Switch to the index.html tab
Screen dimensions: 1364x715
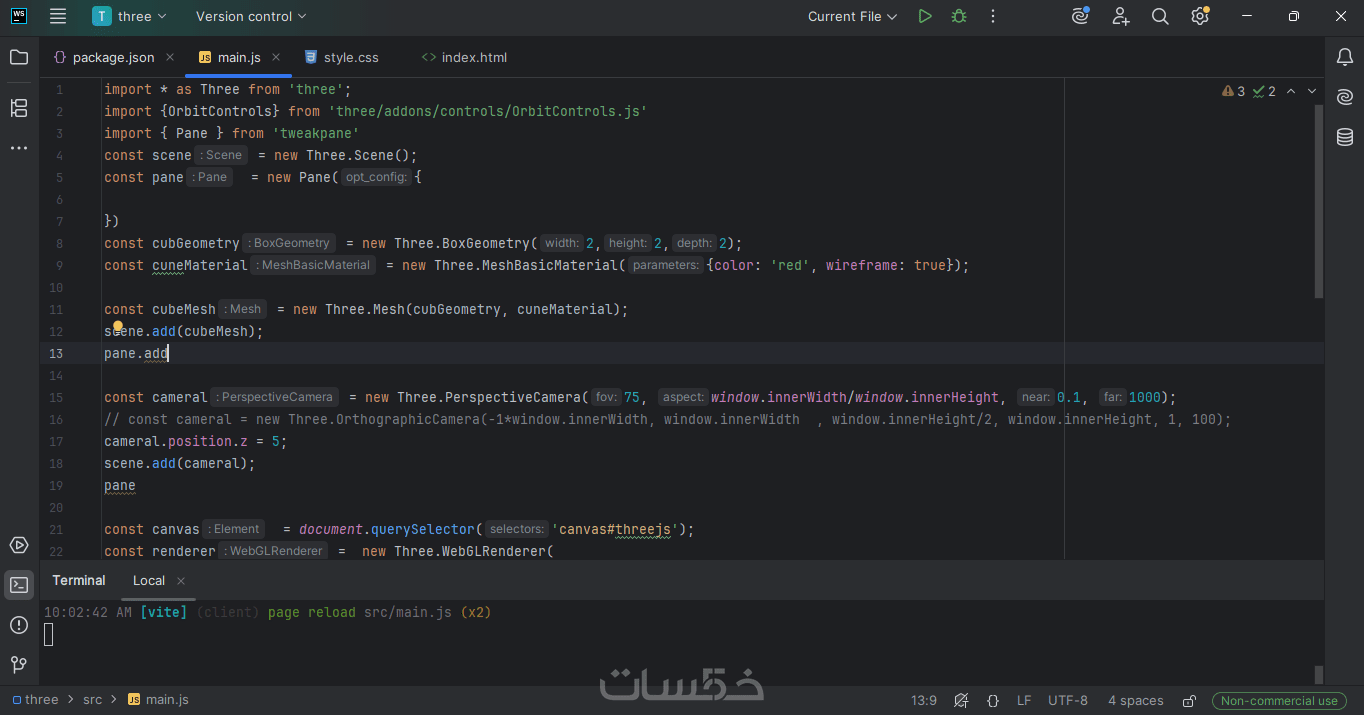pyautogui.click(x=465, y=58)
